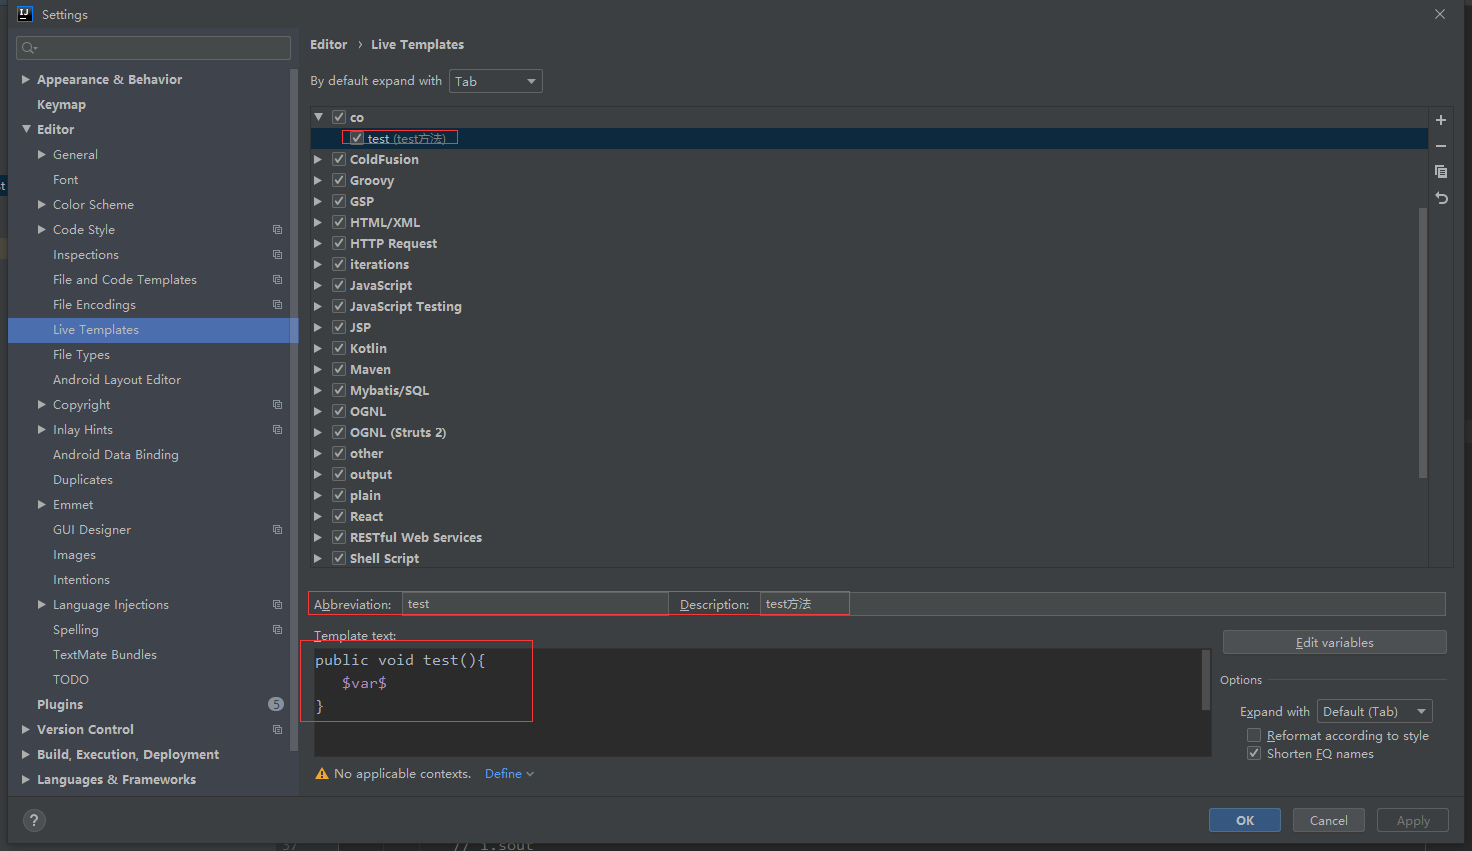The width and height of the screenshot is (1472, 851).
Task: Click the revert arrow icon
Action: click(x=1441, y=198)
